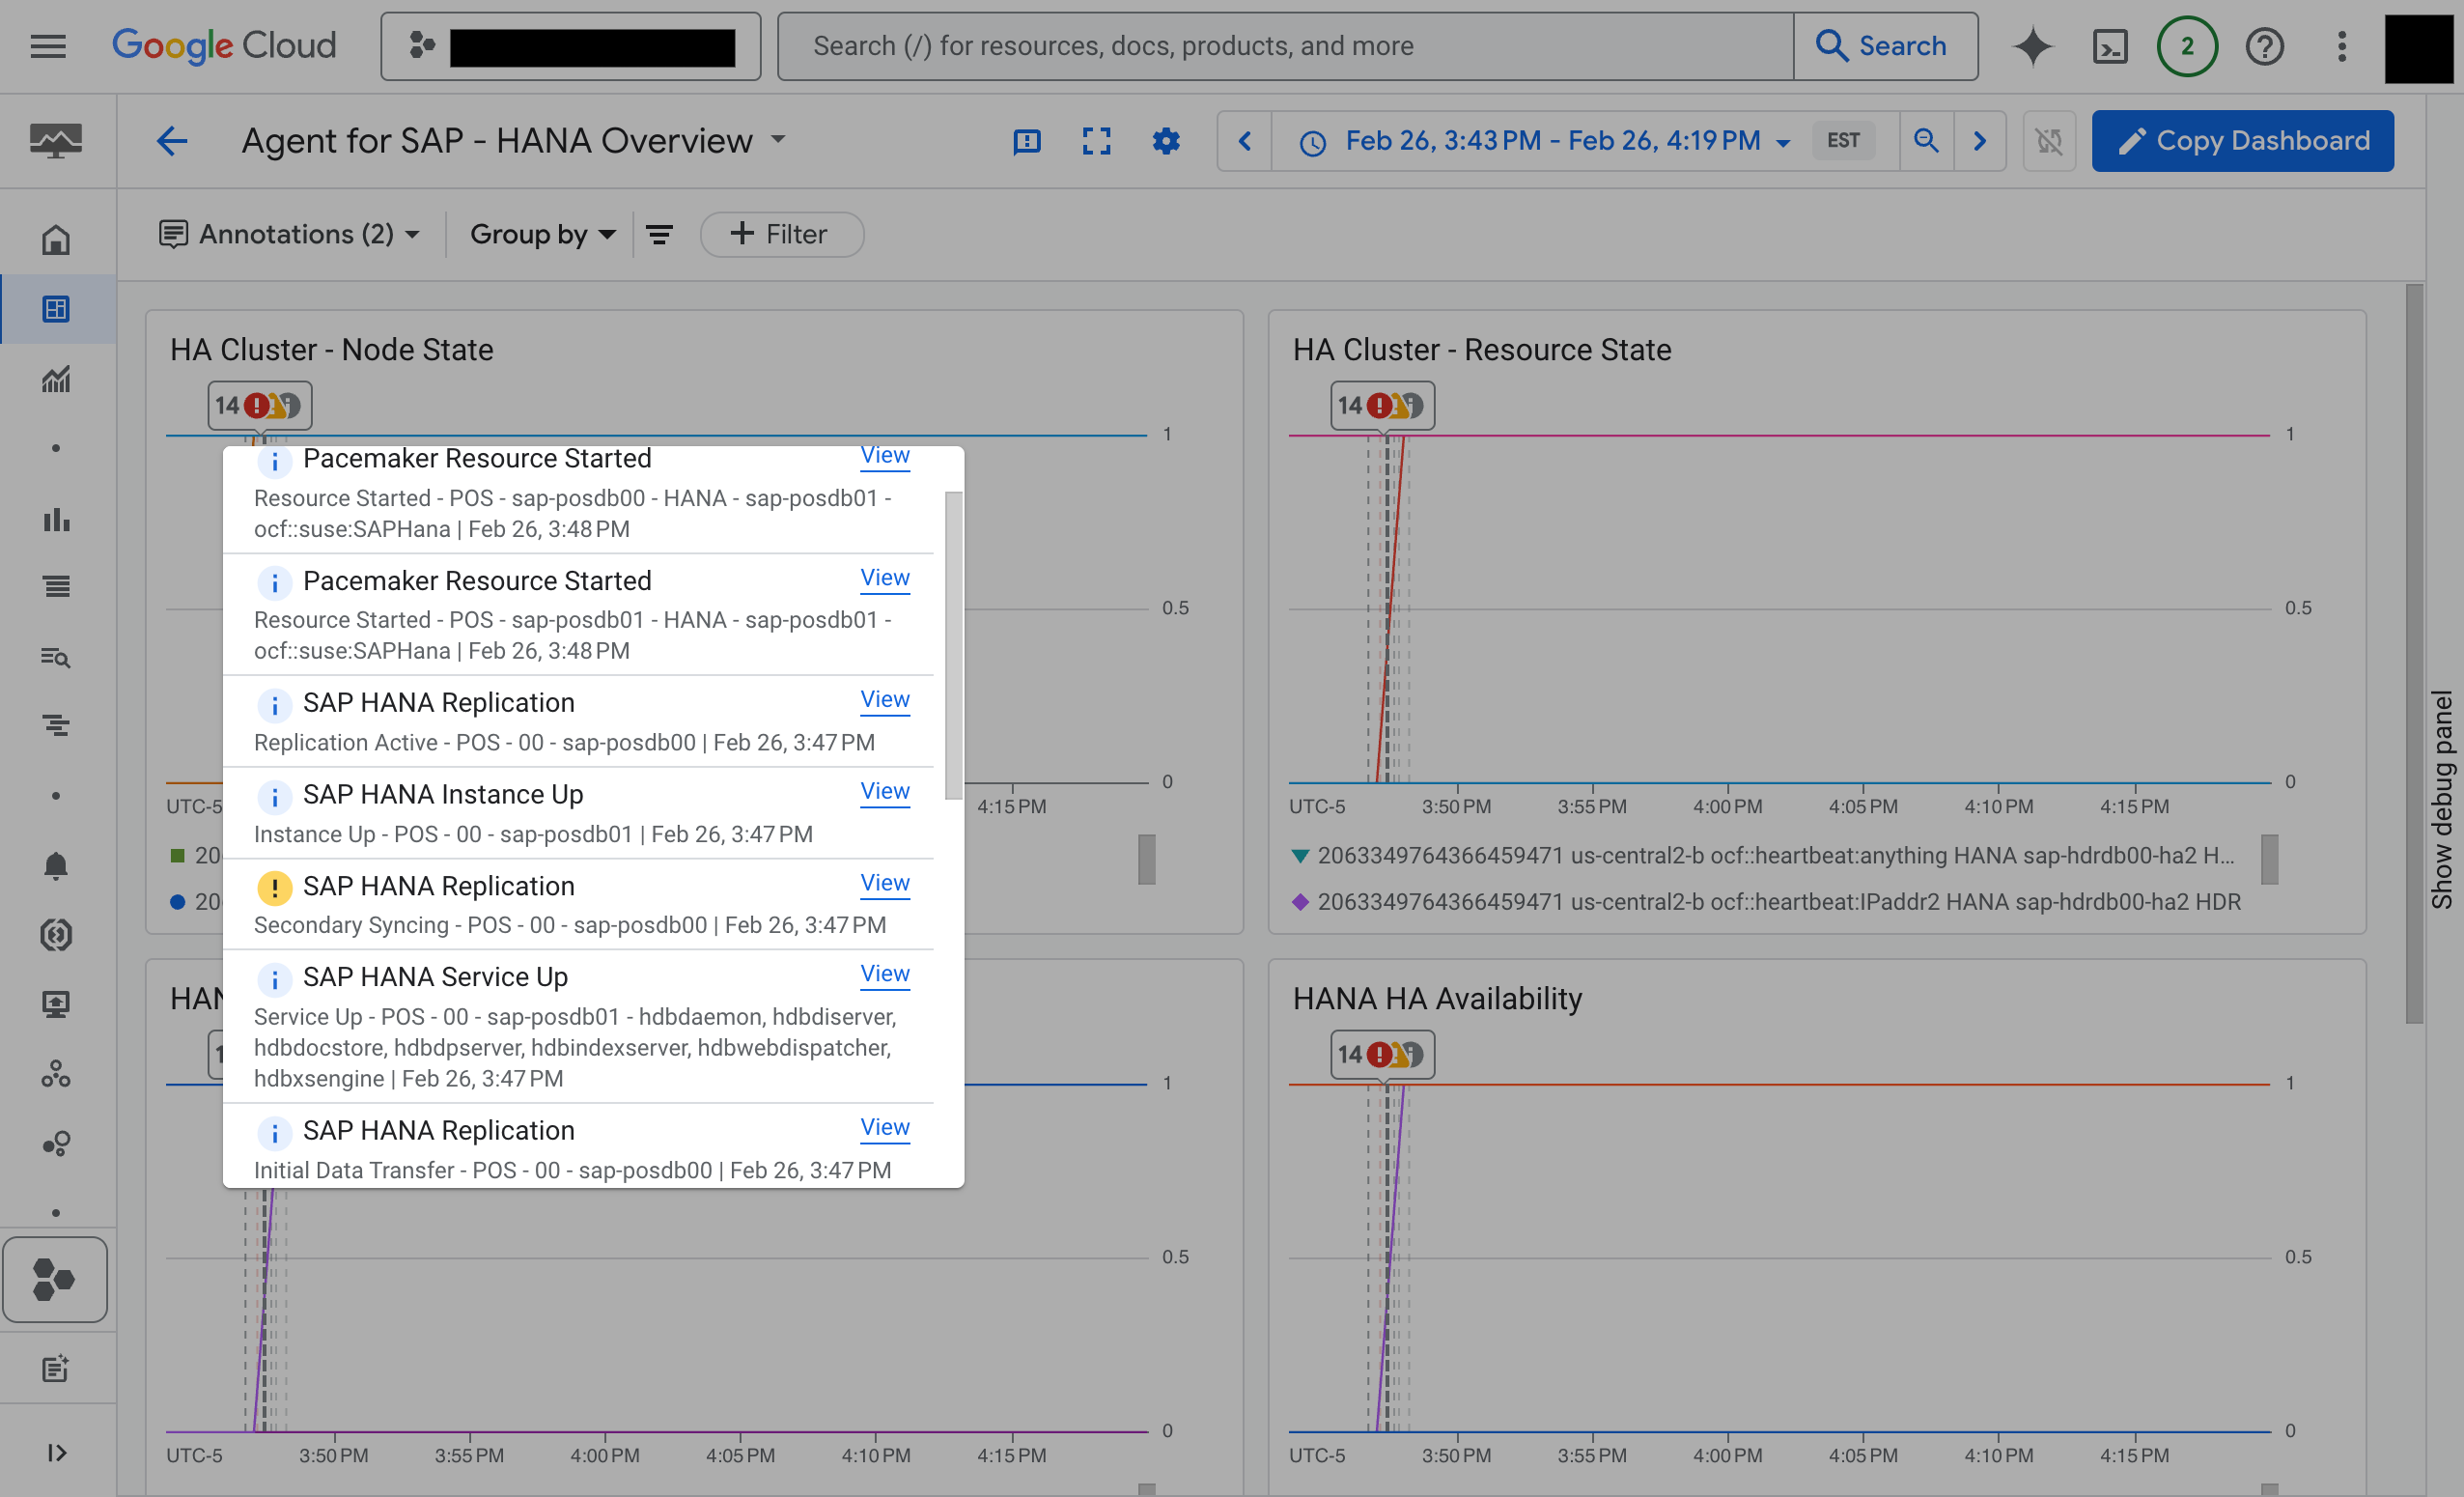
Task: Click the Copy Dashboard button
Action: 2242,139
